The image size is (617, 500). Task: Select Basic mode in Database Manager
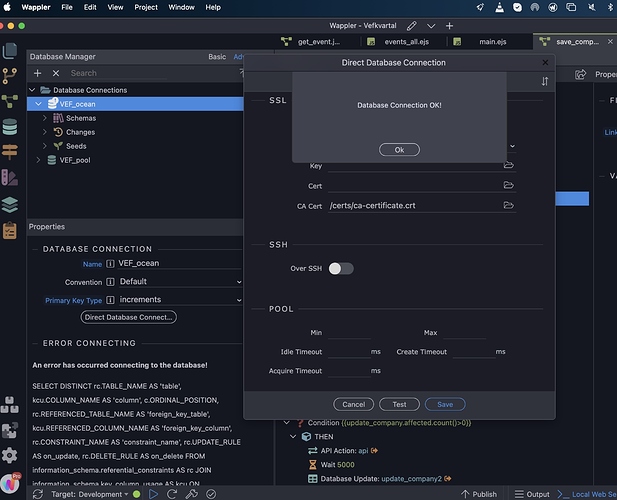click(x=217, y=57)
